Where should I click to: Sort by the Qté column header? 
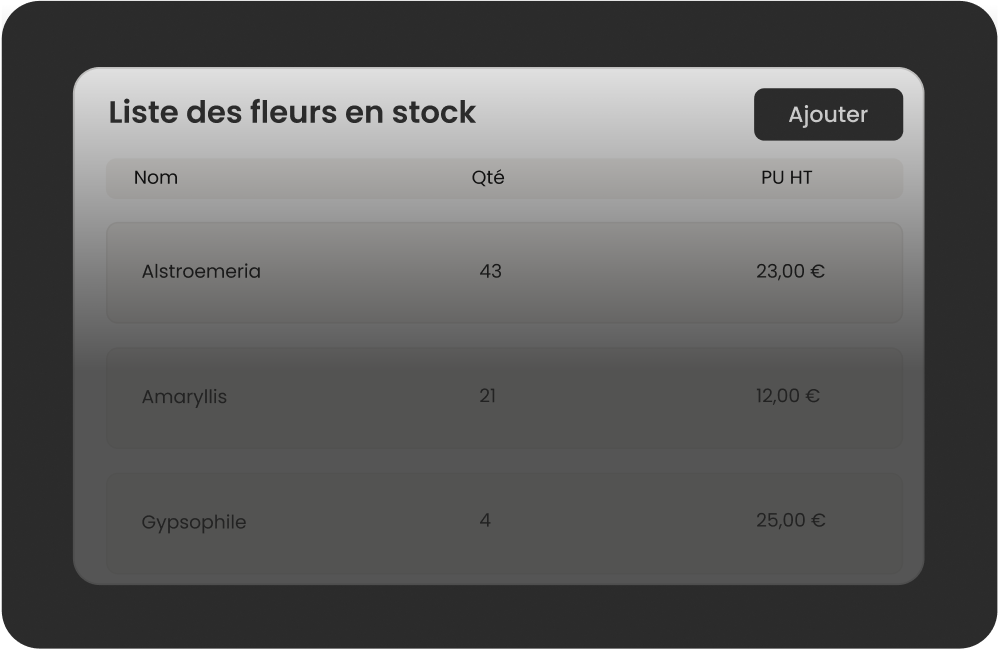(488, 177)
